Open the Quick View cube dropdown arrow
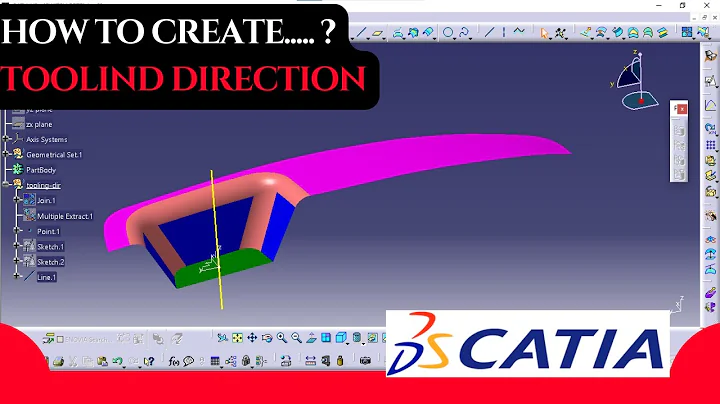This screenshot has height=404, width=720. 348,343
